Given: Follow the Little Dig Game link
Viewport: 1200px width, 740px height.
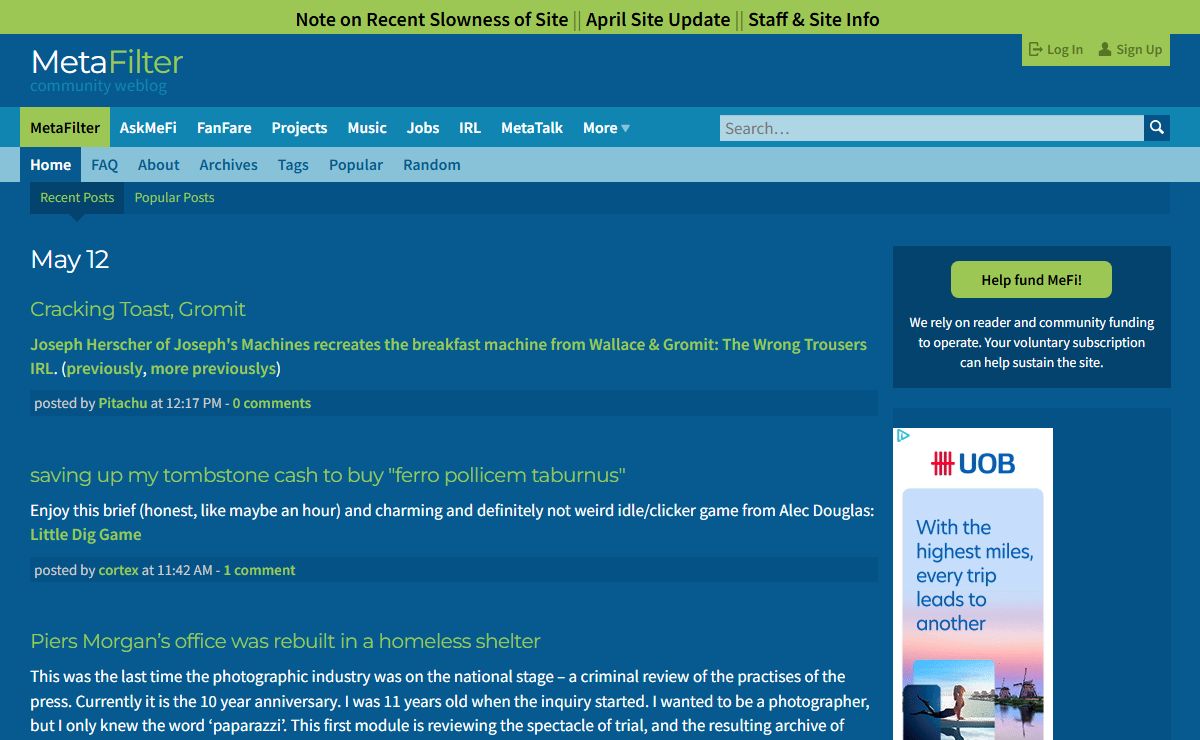Looking at the screenshot, I should (x=86, y=534).
